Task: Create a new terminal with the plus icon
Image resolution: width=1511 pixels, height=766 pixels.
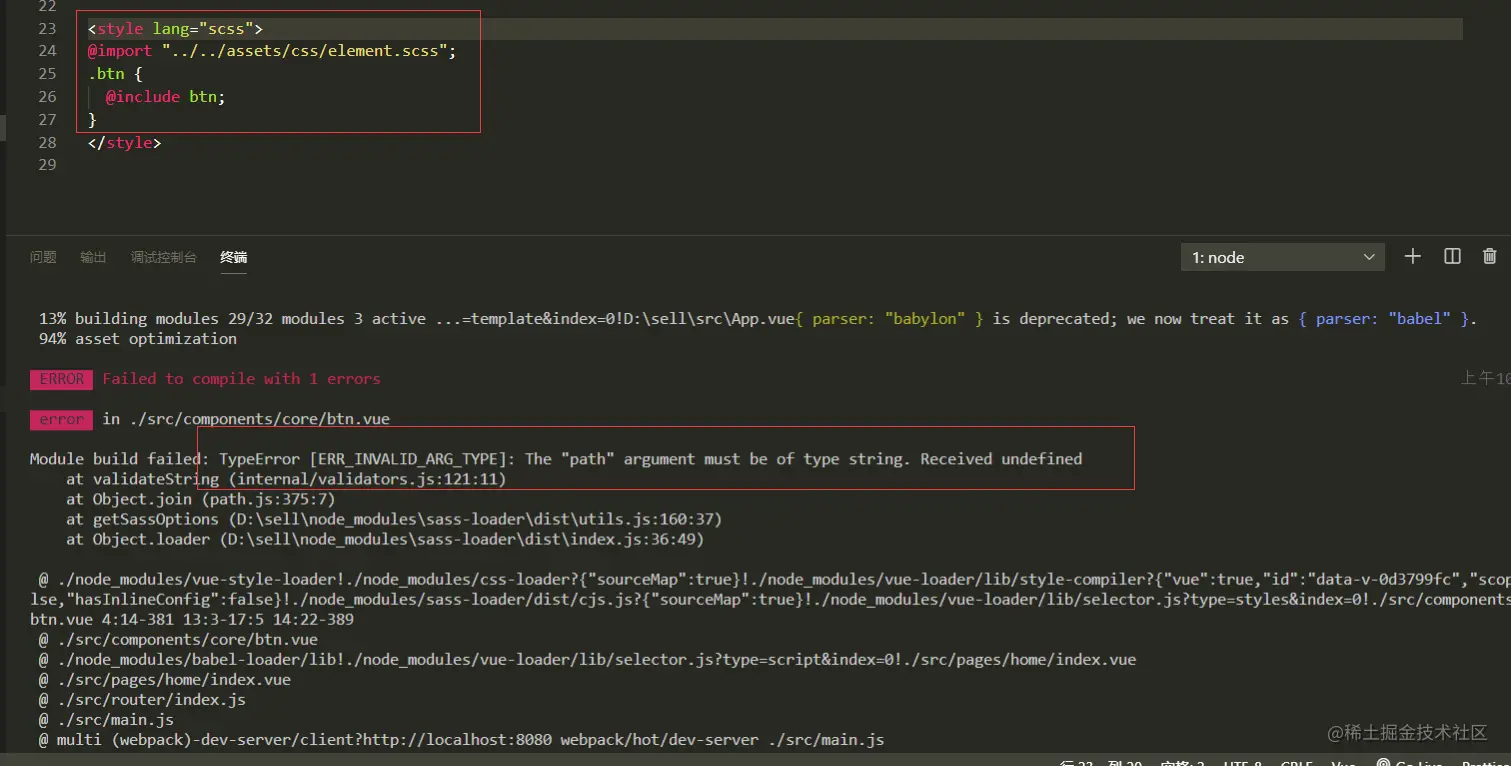Action: click(x=1412, y=257)
